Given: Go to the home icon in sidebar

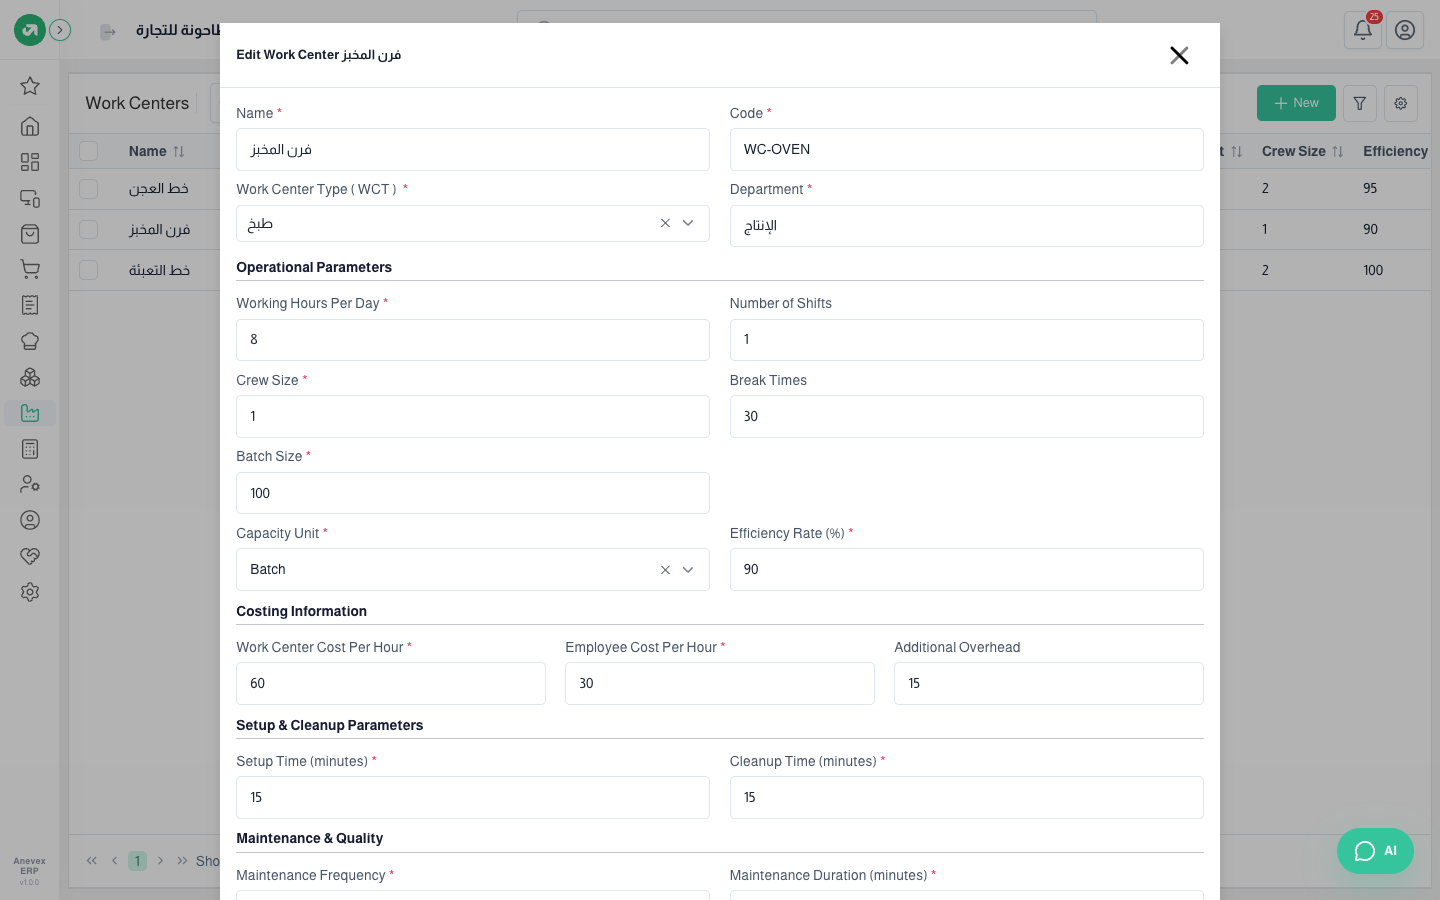Looking at the screenshot, I should [30, 126].
